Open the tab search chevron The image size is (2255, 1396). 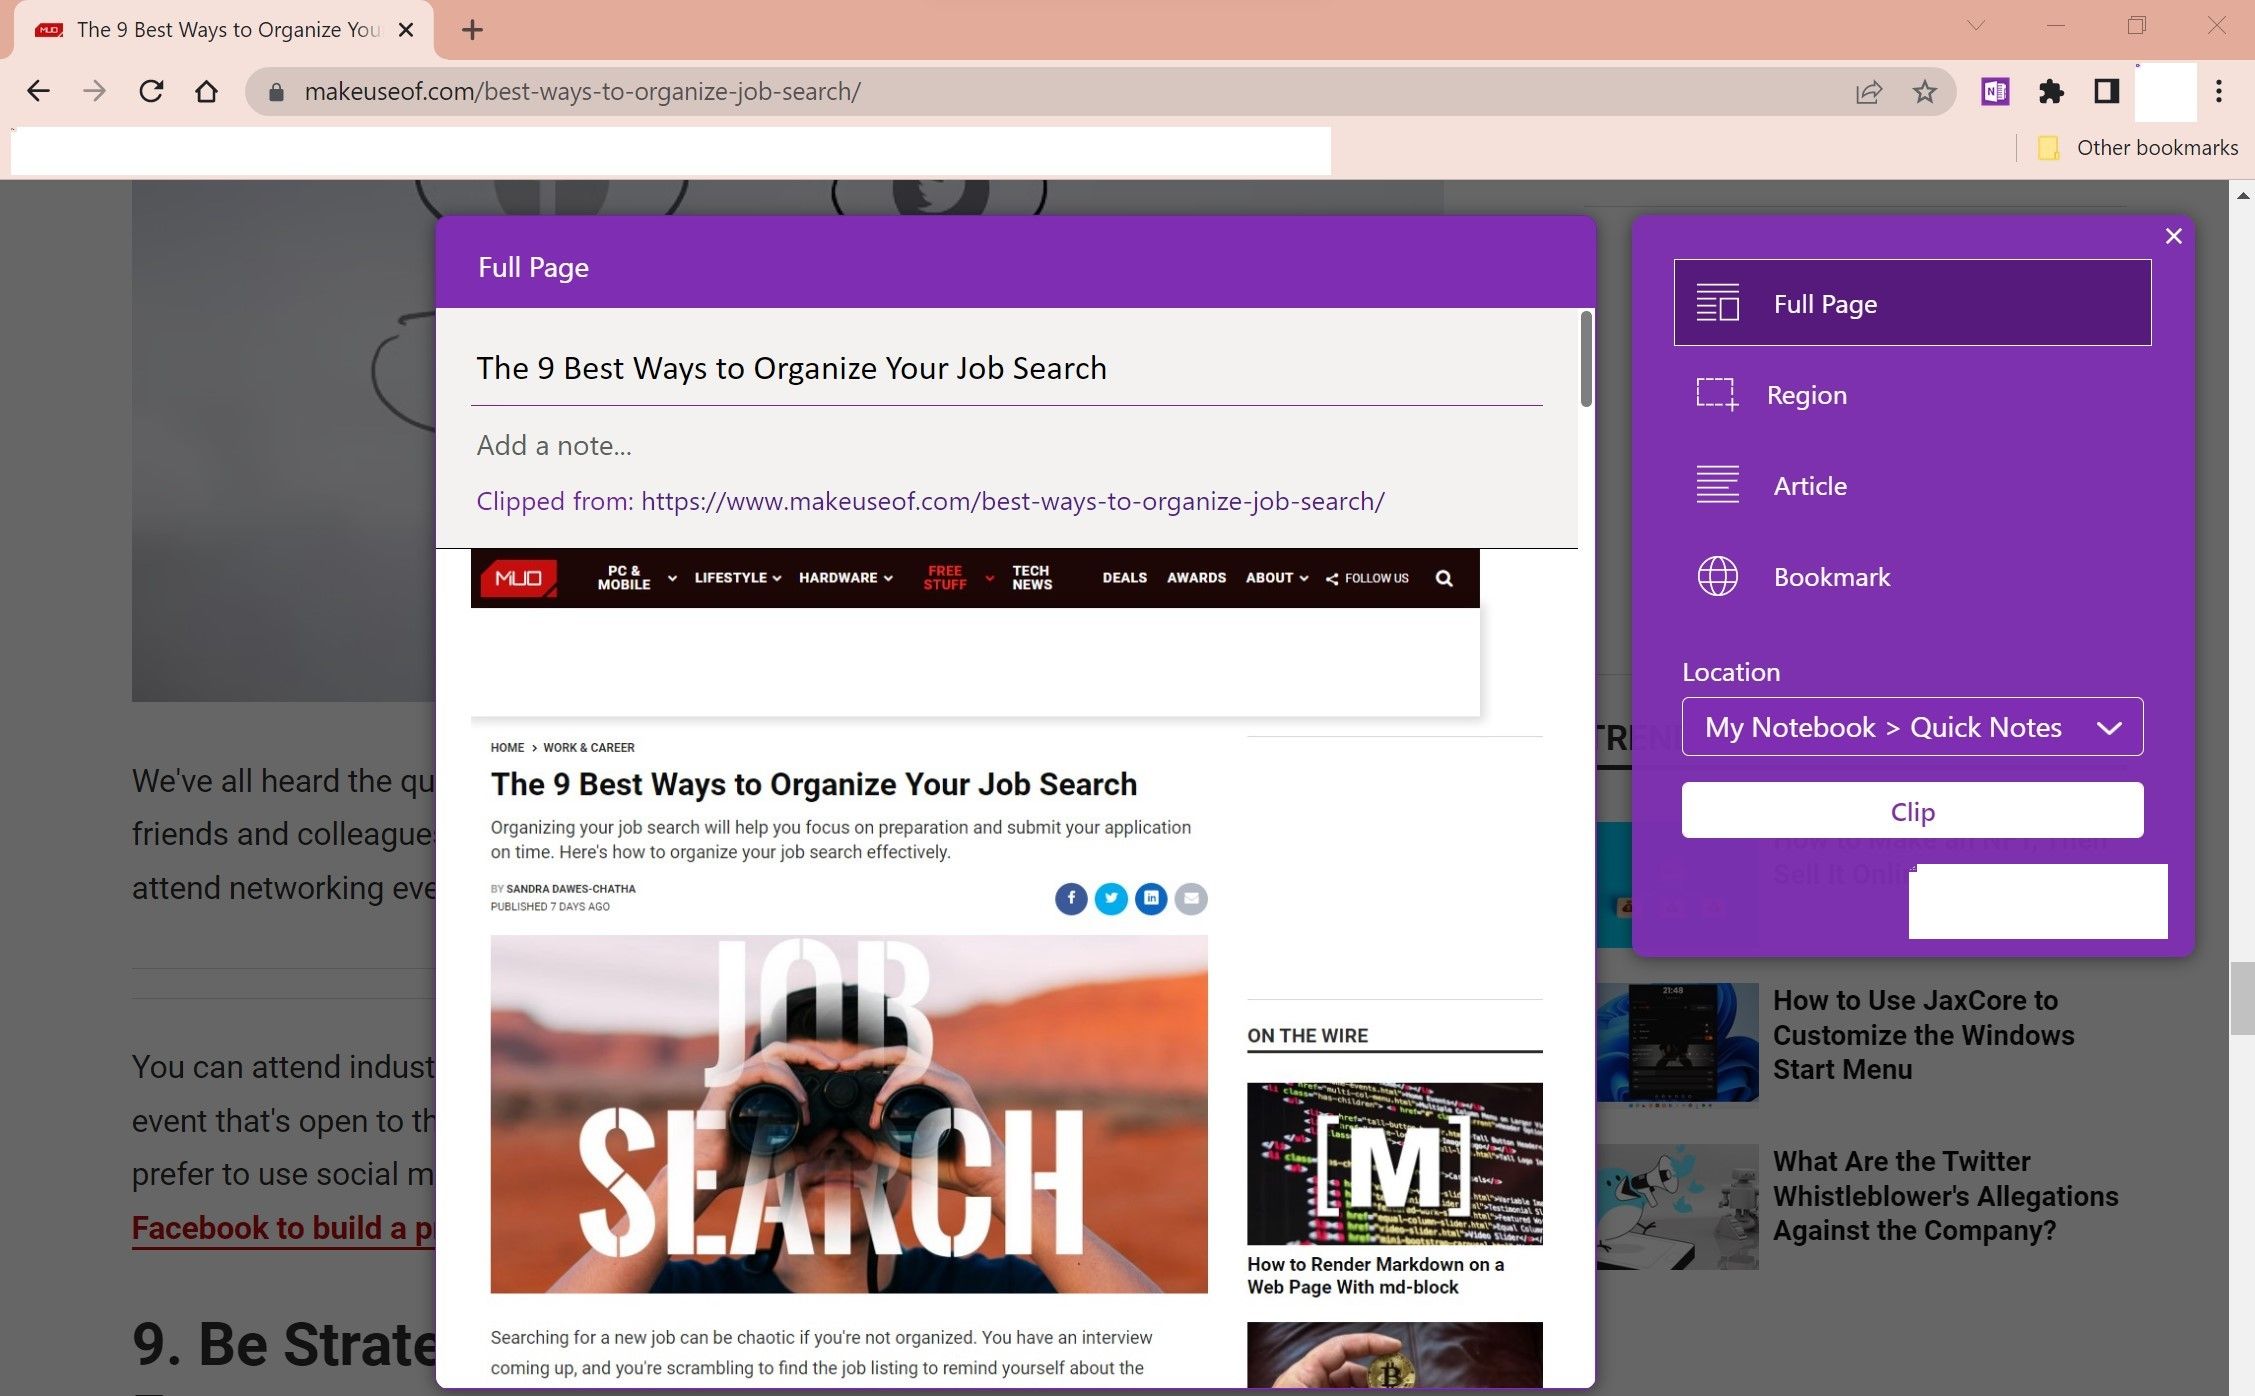[1975, 26]
